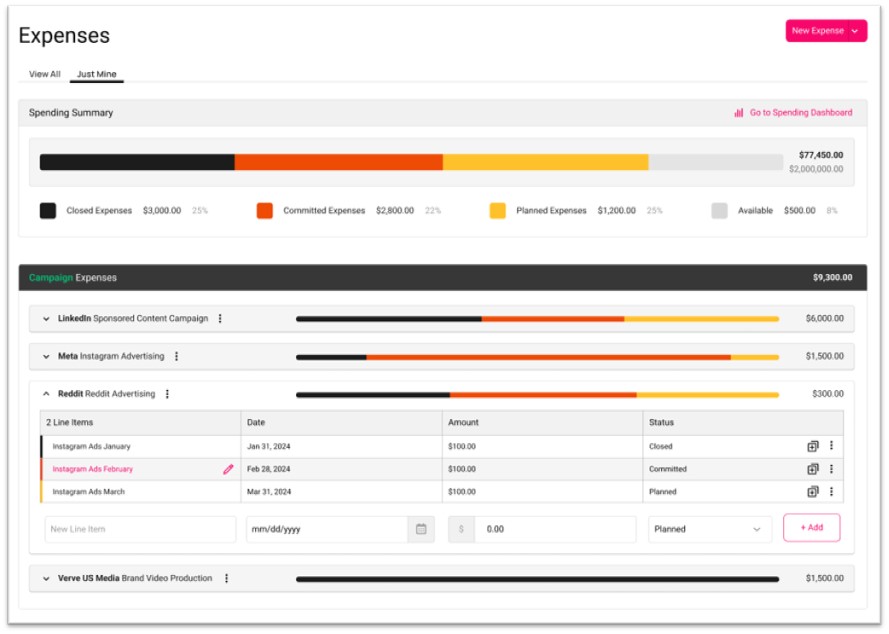Open the New Expense dropdown button
Image resolution: width=889 pixels, height=634 pixels.
[x=825, y=31]
